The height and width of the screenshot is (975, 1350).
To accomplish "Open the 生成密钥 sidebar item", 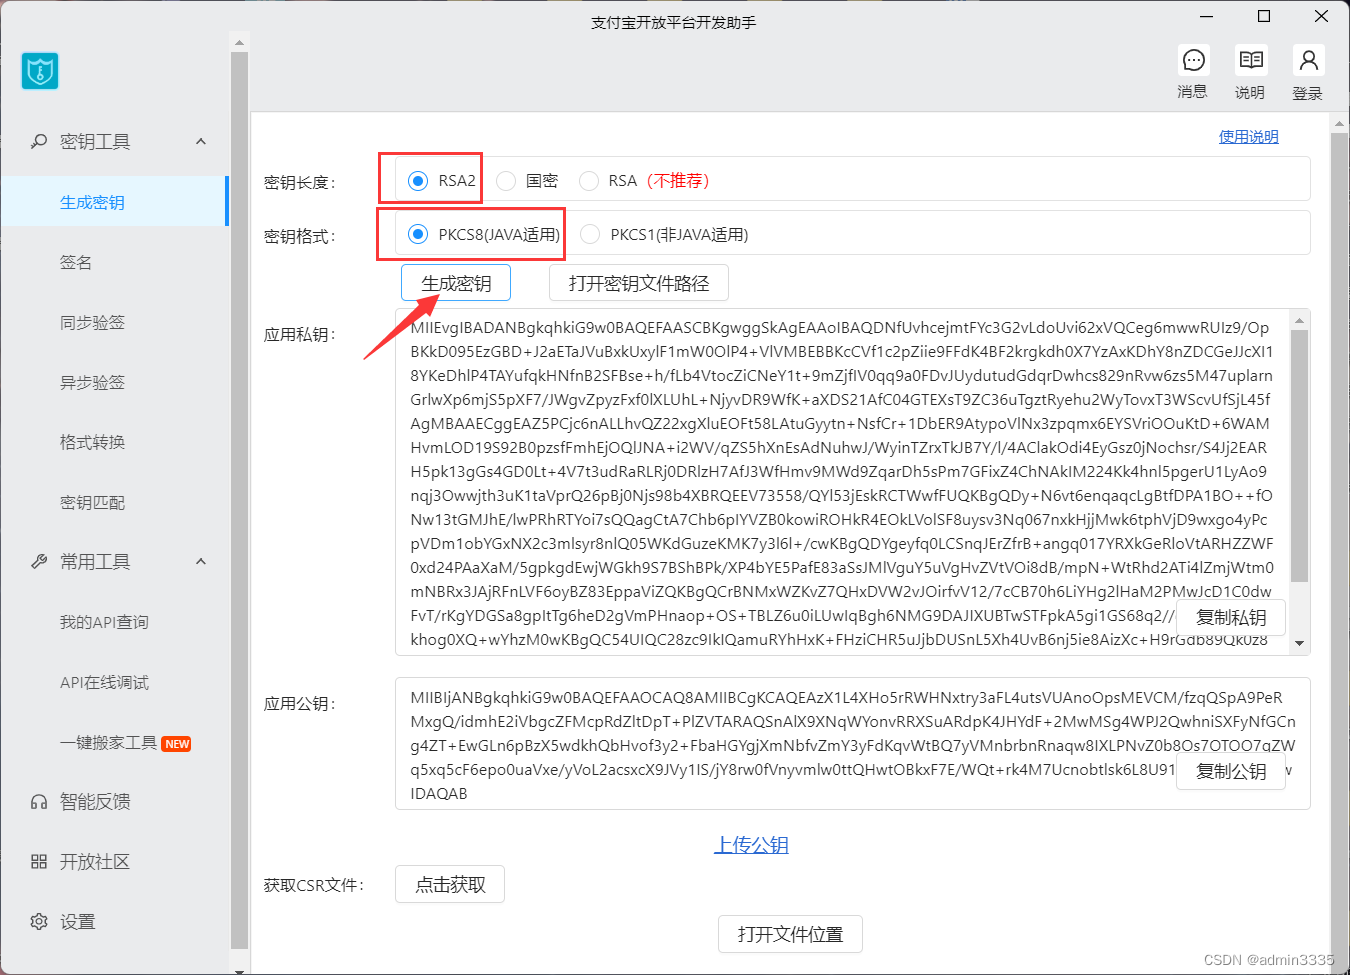I will click(114, 202).
